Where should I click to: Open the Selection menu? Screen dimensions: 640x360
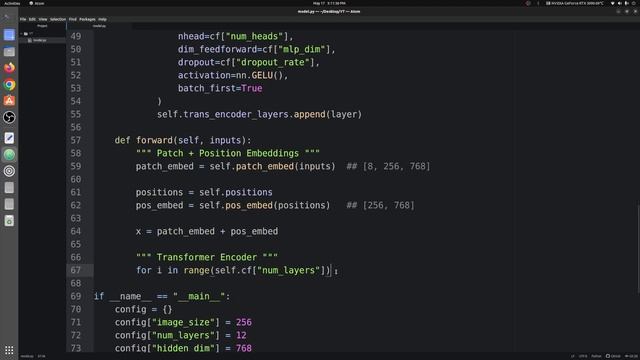point(58,19)
